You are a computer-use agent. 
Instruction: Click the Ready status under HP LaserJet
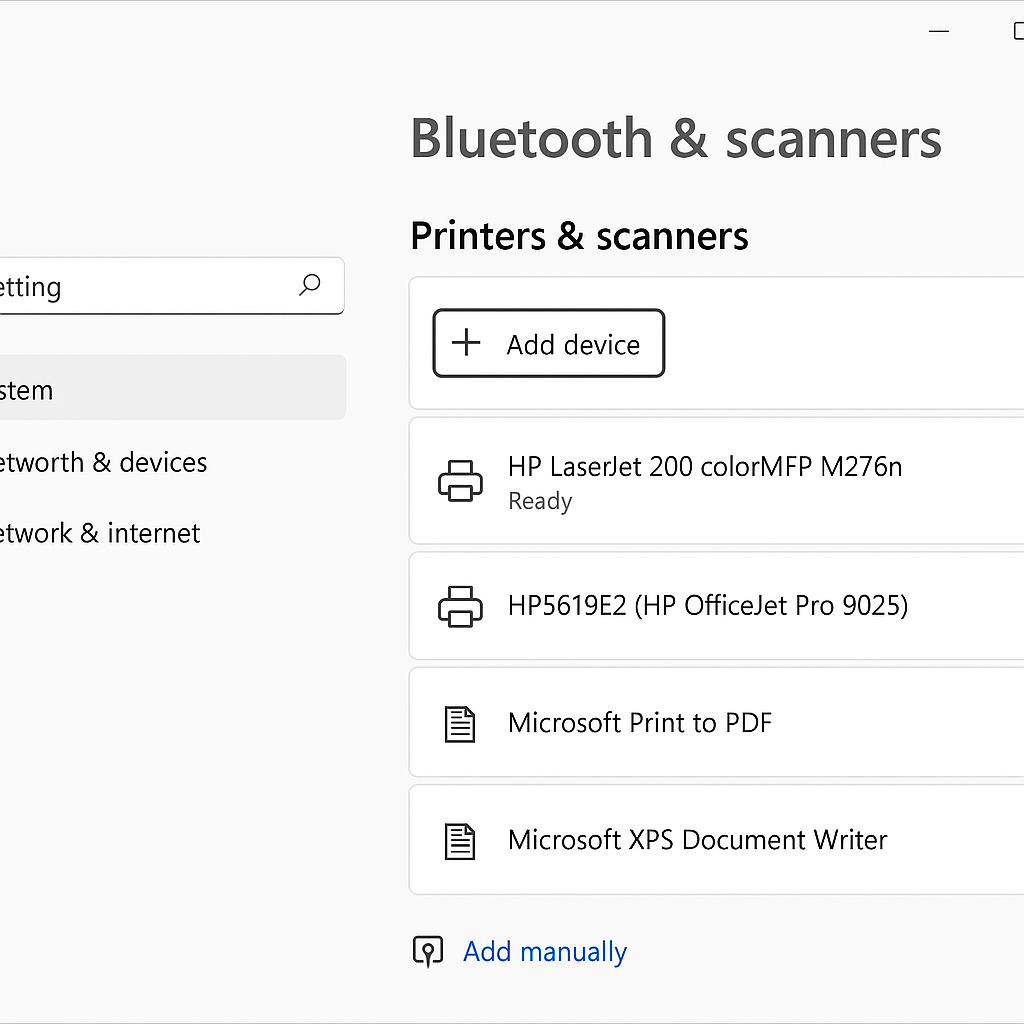tap(540, 502)
